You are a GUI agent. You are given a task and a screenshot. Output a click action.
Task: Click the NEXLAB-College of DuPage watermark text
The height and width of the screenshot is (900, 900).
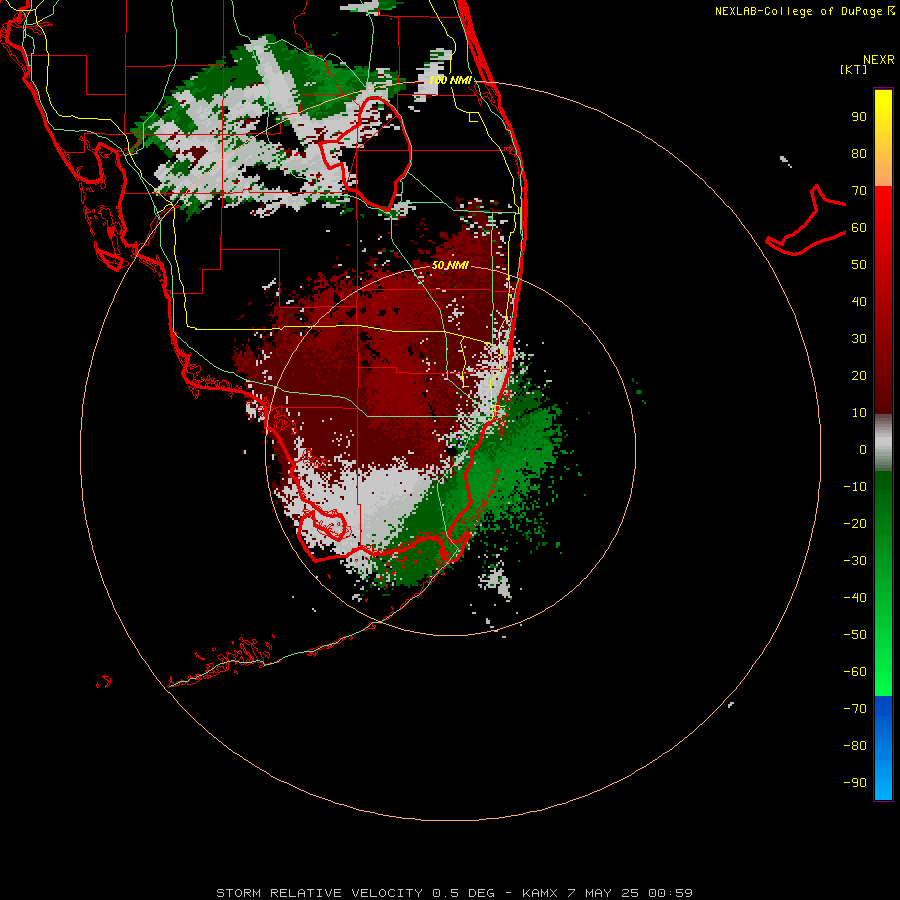point(806,11)
